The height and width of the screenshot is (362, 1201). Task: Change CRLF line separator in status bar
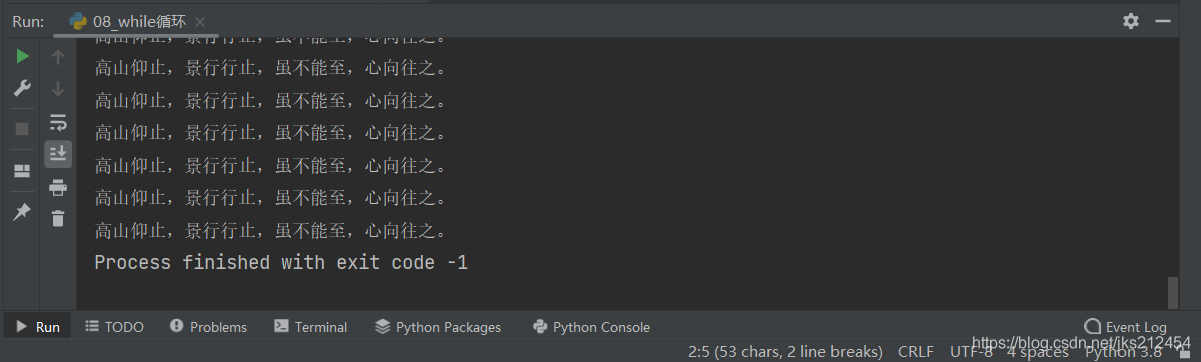pos(916,352)
